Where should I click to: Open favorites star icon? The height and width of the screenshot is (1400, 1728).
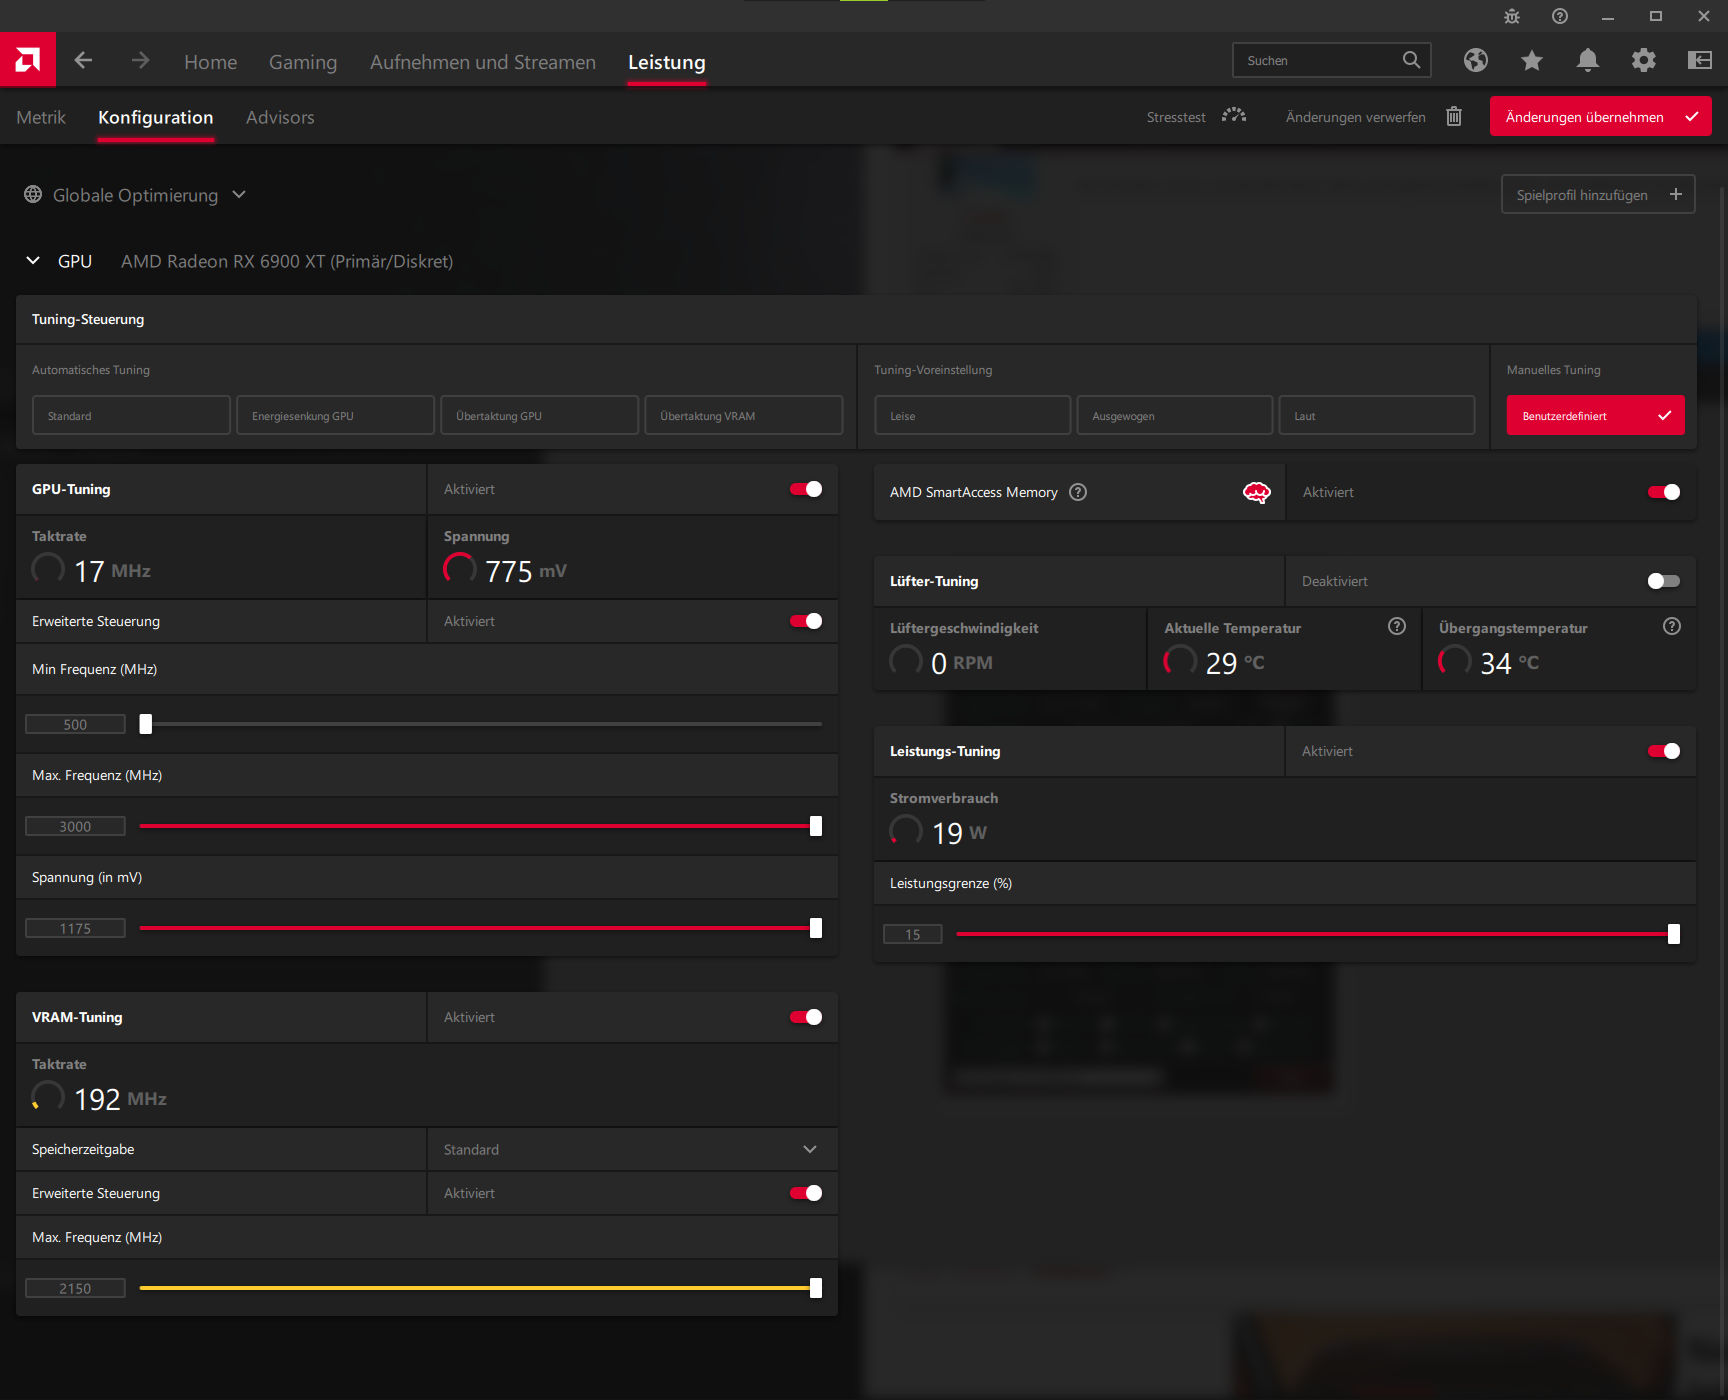coord(1532,61)
